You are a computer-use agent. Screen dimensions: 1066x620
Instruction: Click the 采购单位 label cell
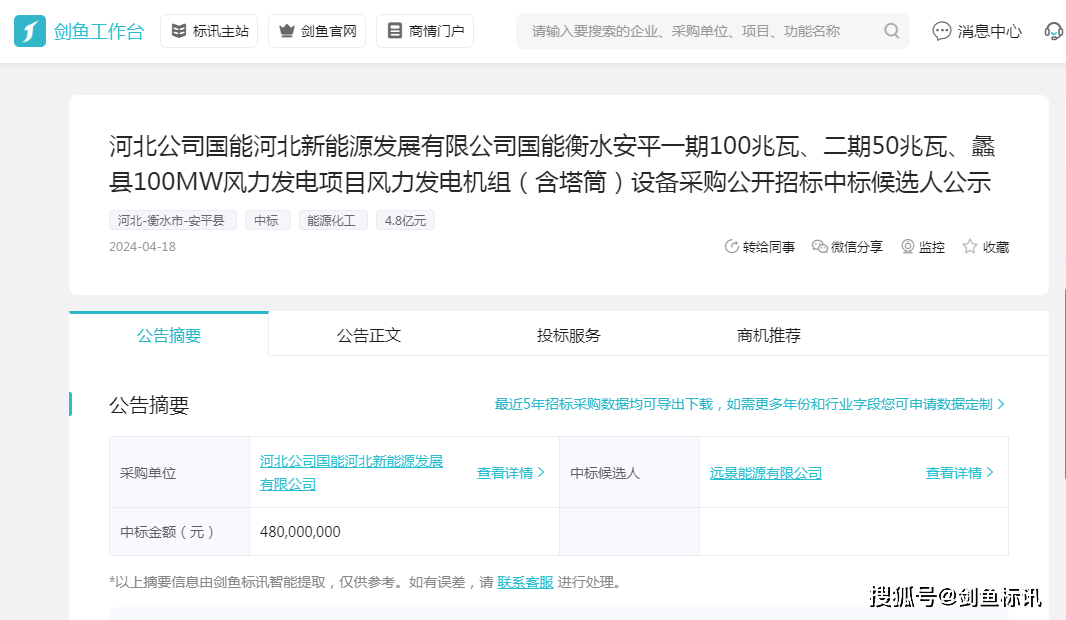coord(179,472)
